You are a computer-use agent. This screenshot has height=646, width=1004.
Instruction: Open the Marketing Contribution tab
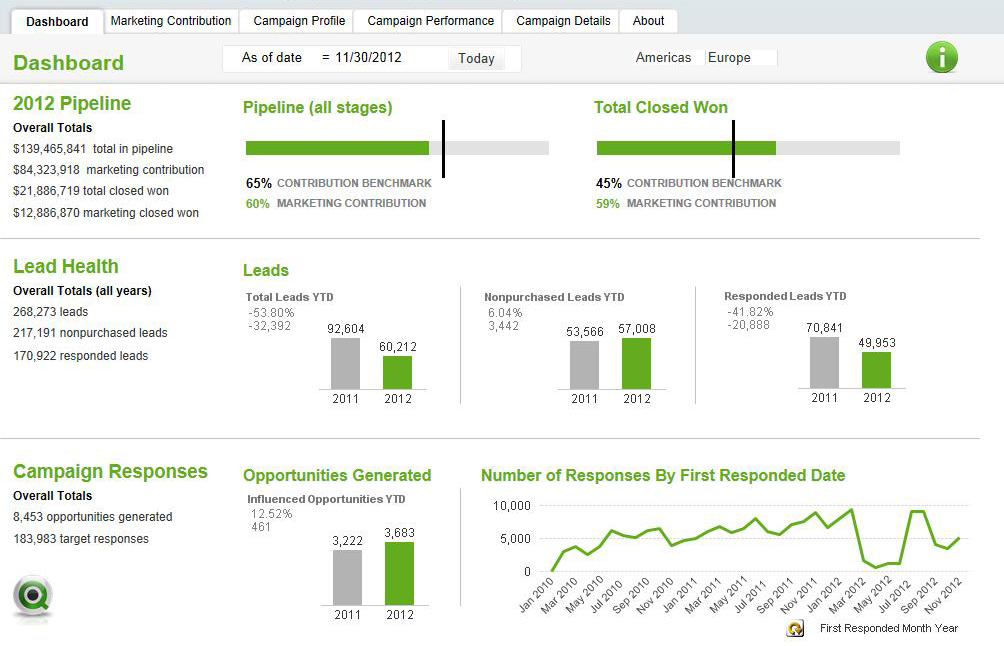click(171, 20)
